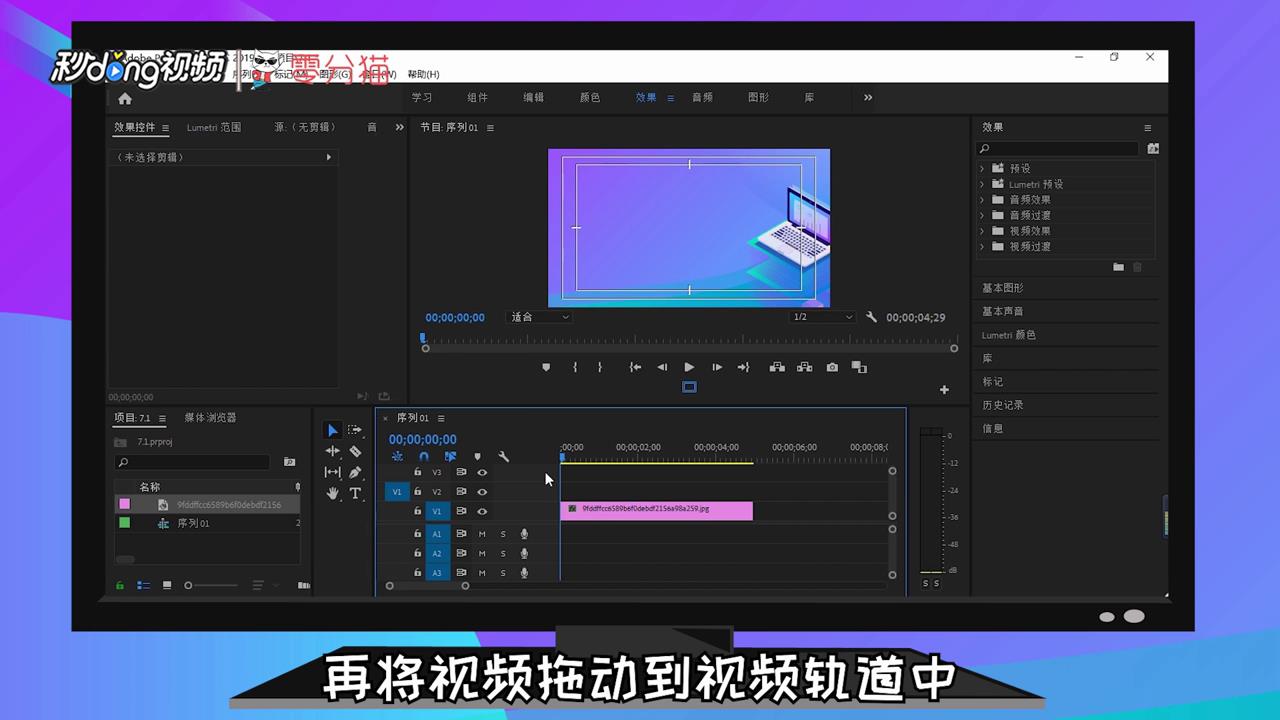Open the button editor plus icon
This screenshot has height=720, width=1280.
click(944, 390)
